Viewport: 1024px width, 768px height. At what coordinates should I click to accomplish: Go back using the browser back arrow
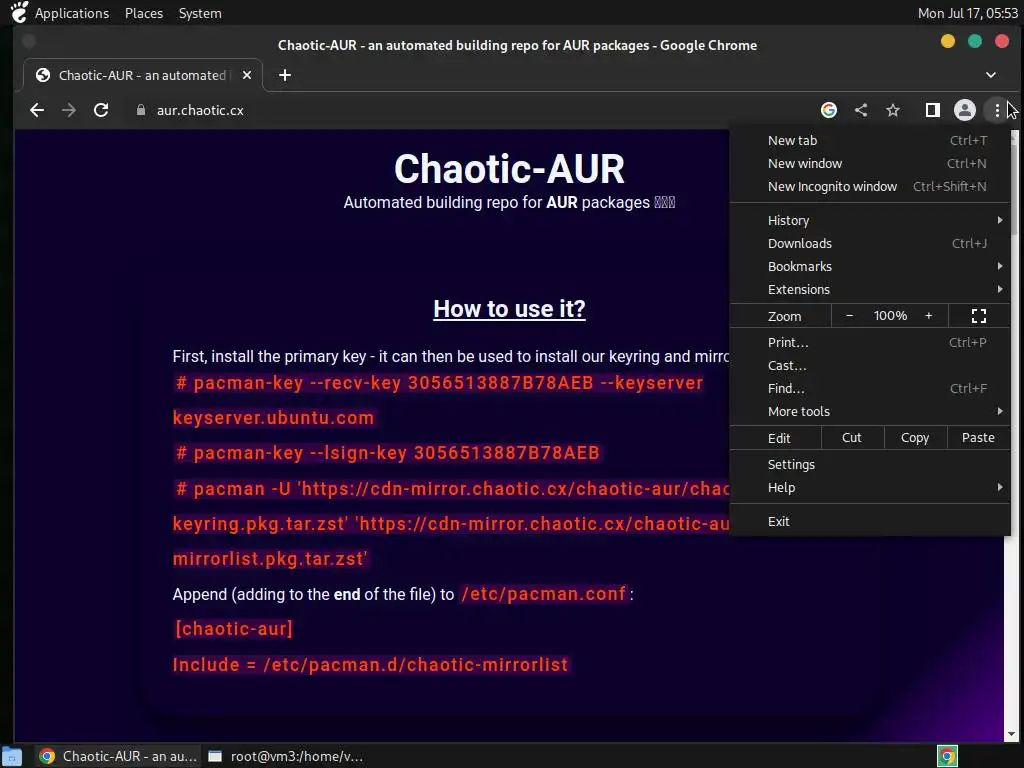click(x=37, y=110)
